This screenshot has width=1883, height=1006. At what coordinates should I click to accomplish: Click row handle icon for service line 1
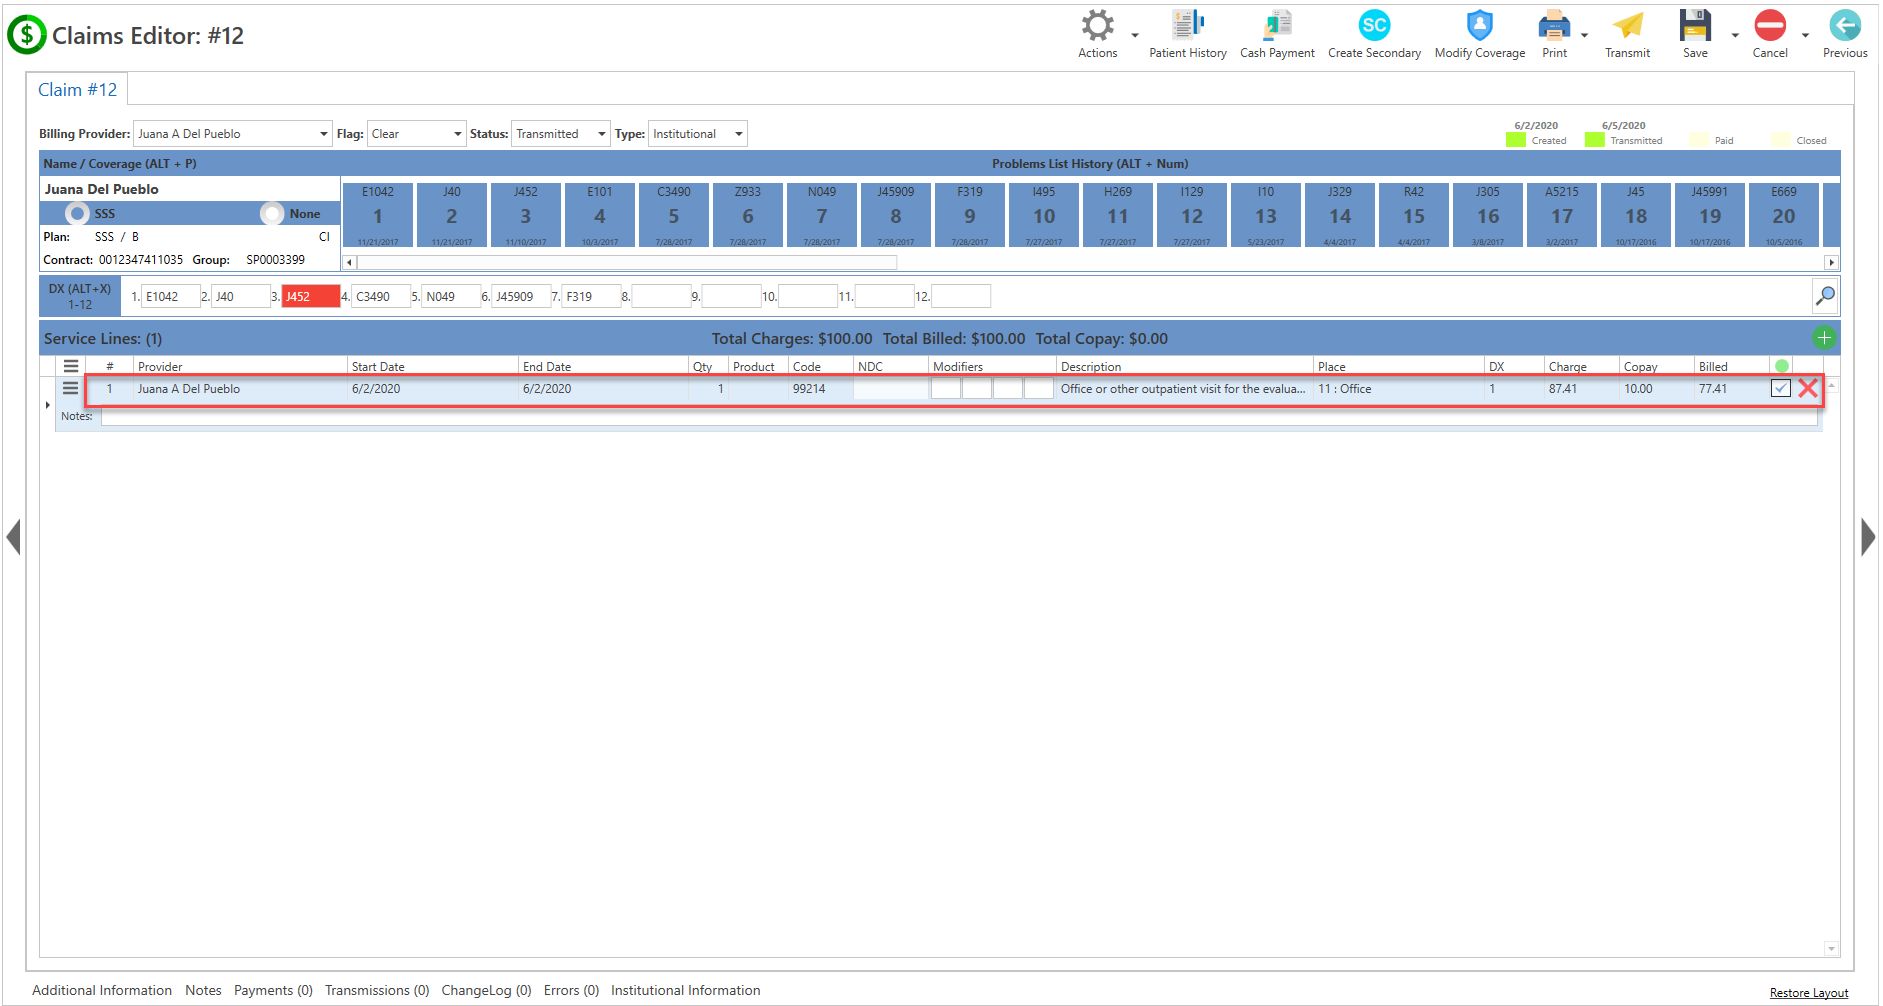click(x=71, y=388)
